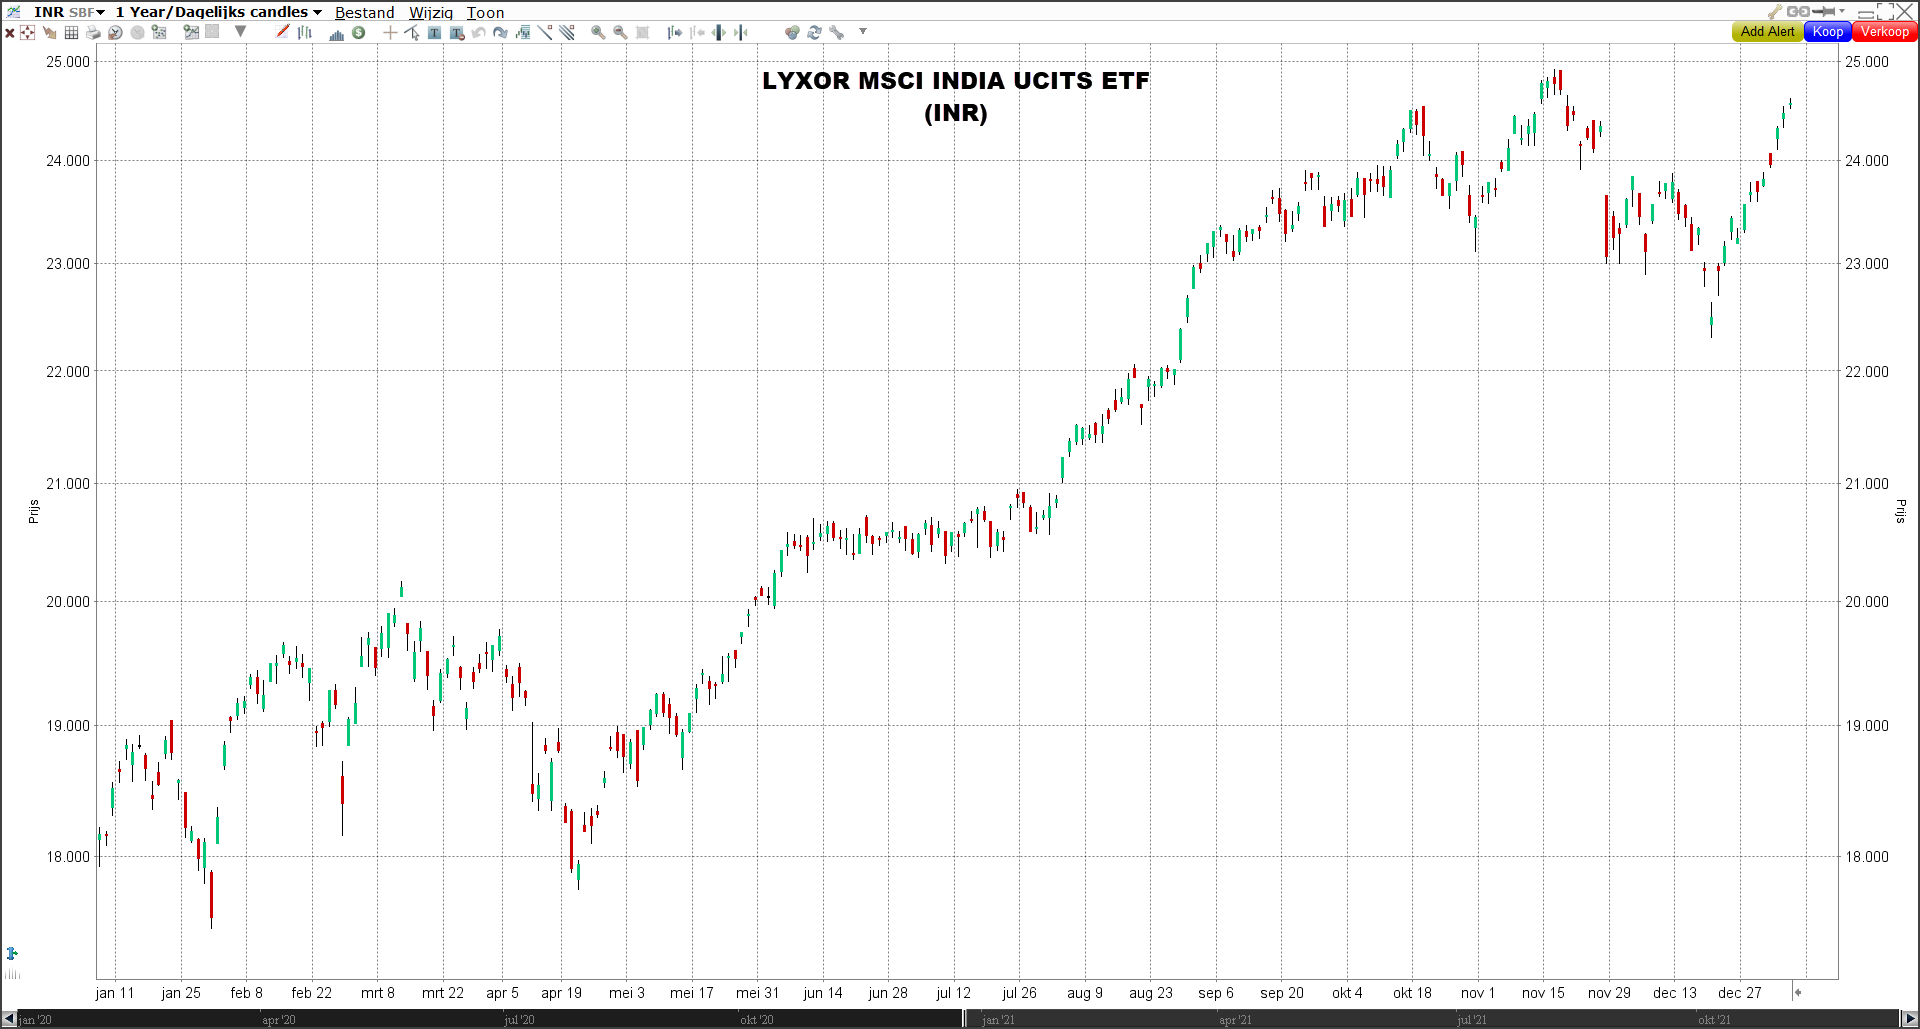The height and width of the screenshot is (1029, 1920).
Task: Click the apr '20 marker in bottom timeline
Action: (x=278, y=1020)
